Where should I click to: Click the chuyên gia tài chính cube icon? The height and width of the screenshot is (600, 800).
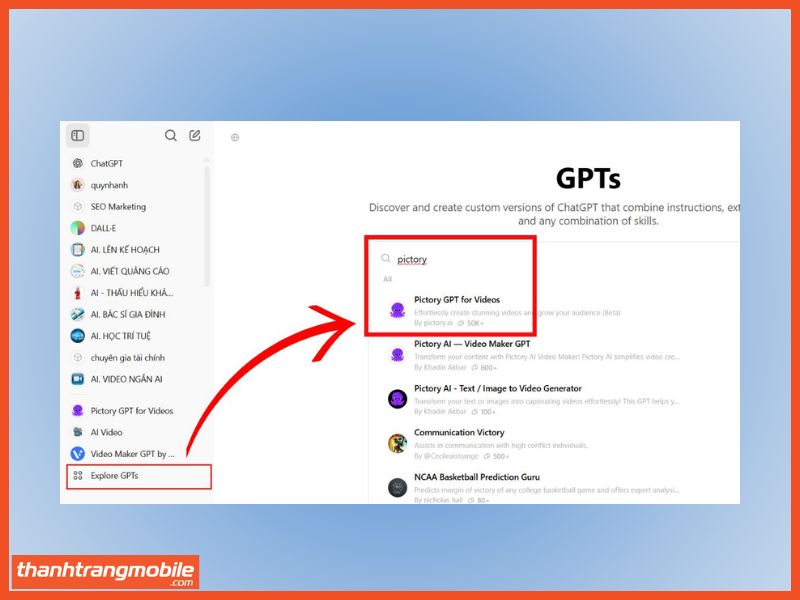coord(78,357)
